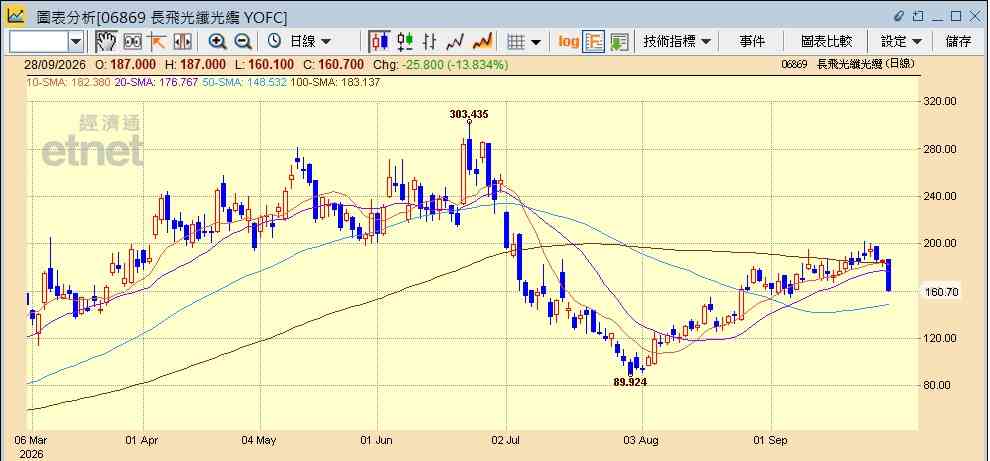Toggle logarithmic price scale
Screen dimensions: 990x461
568,42
